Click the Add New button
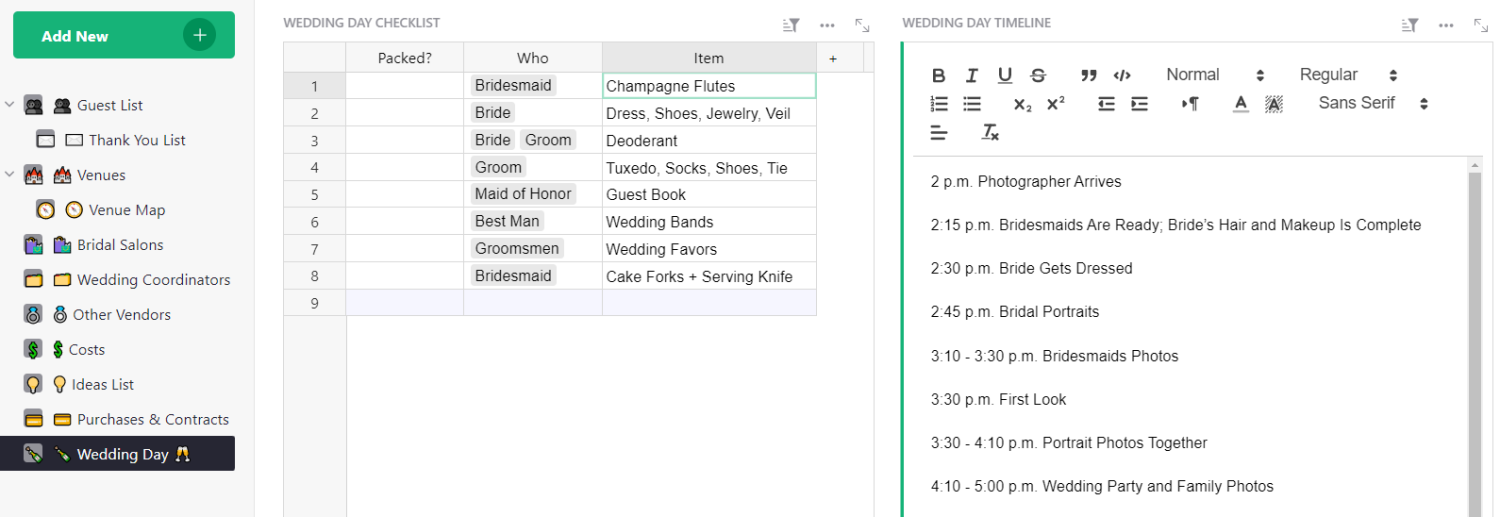The image size is (1500, 517). 124,35
